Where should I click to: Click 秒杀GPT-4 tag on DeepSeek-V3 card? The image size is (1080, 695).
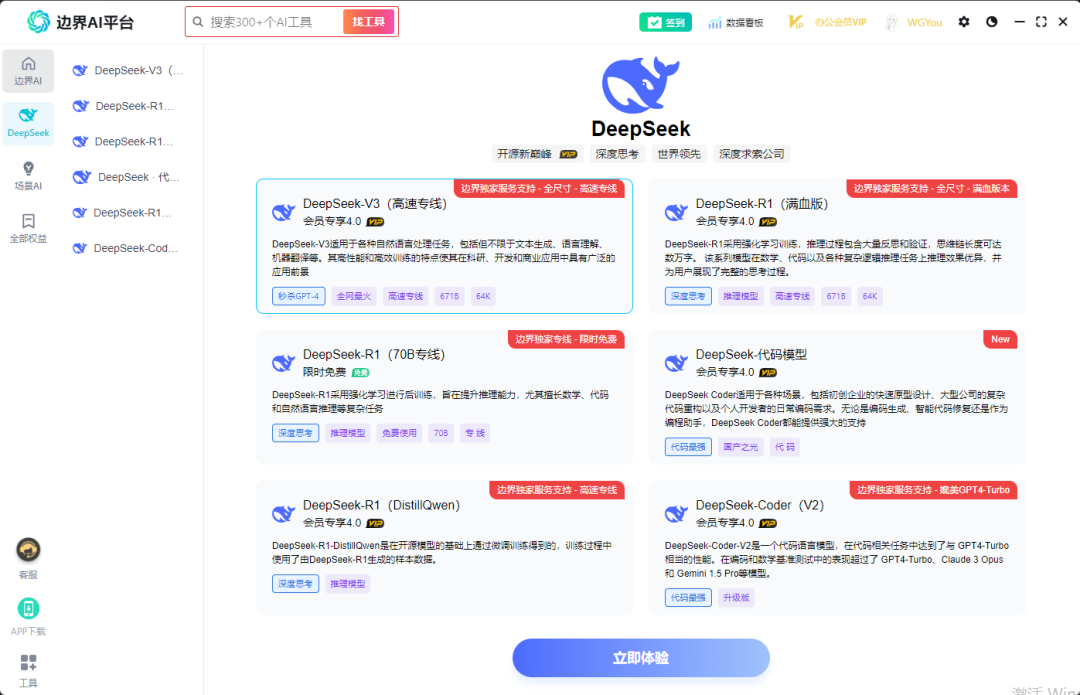click(x=298, y=296)
